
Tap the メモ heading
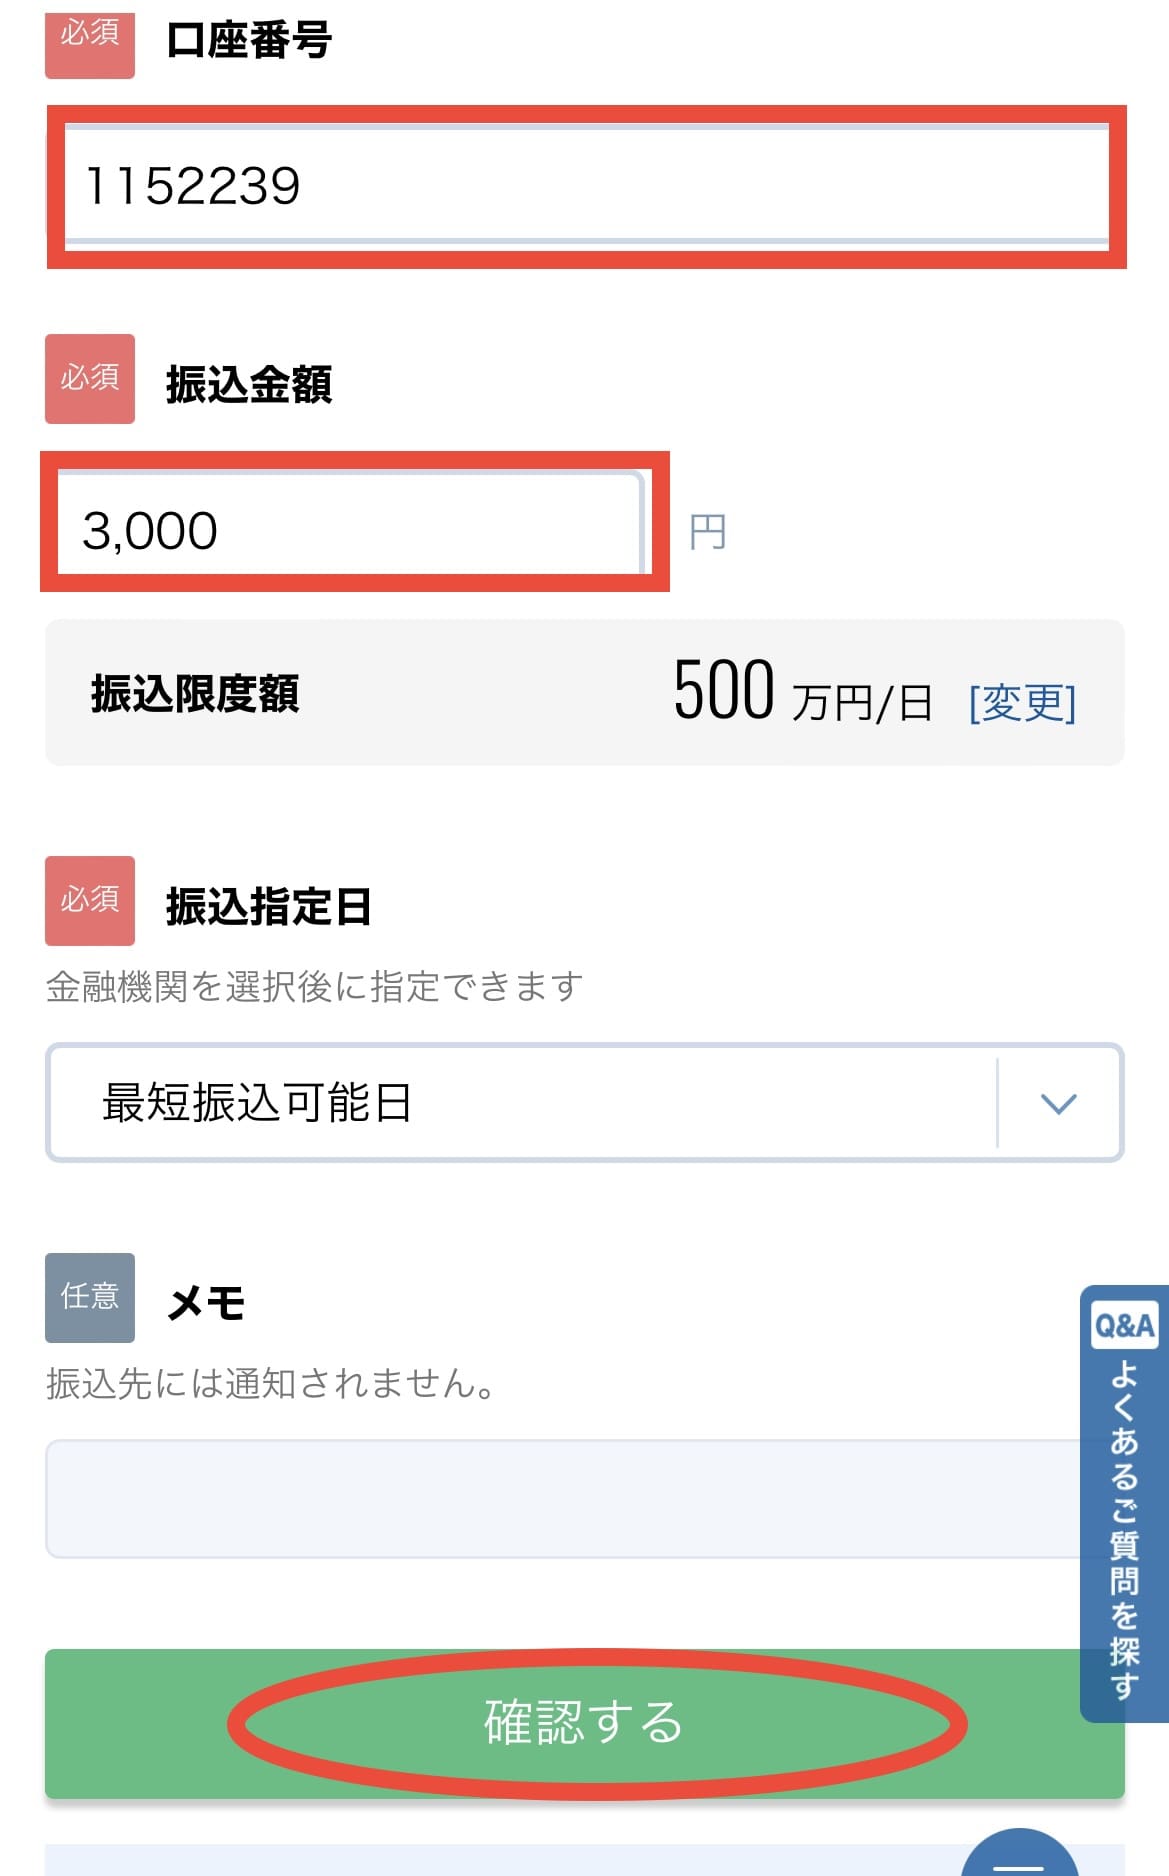click(x=206, y=1303)
